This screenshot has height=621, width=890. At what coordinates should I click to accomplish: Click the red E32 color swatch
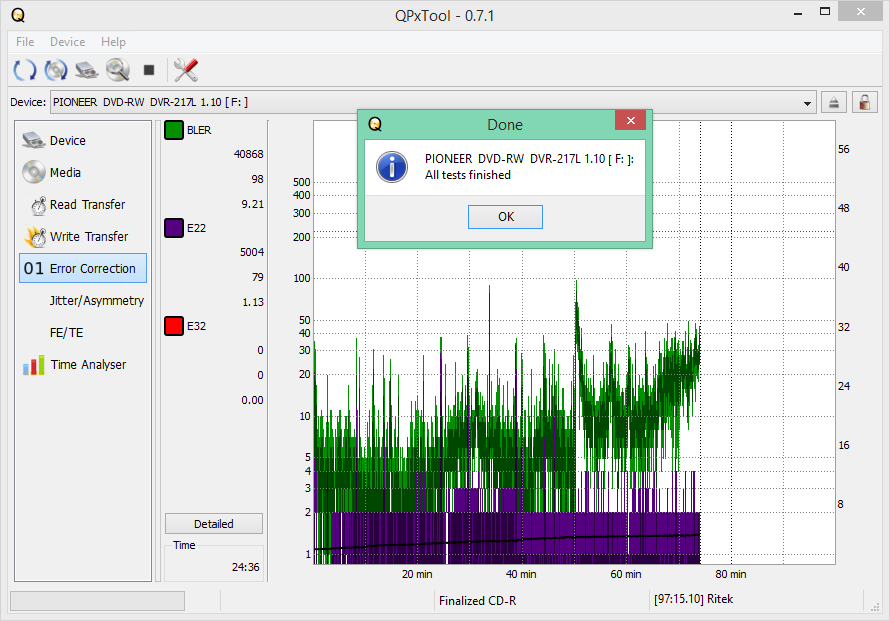pos(174,326)
